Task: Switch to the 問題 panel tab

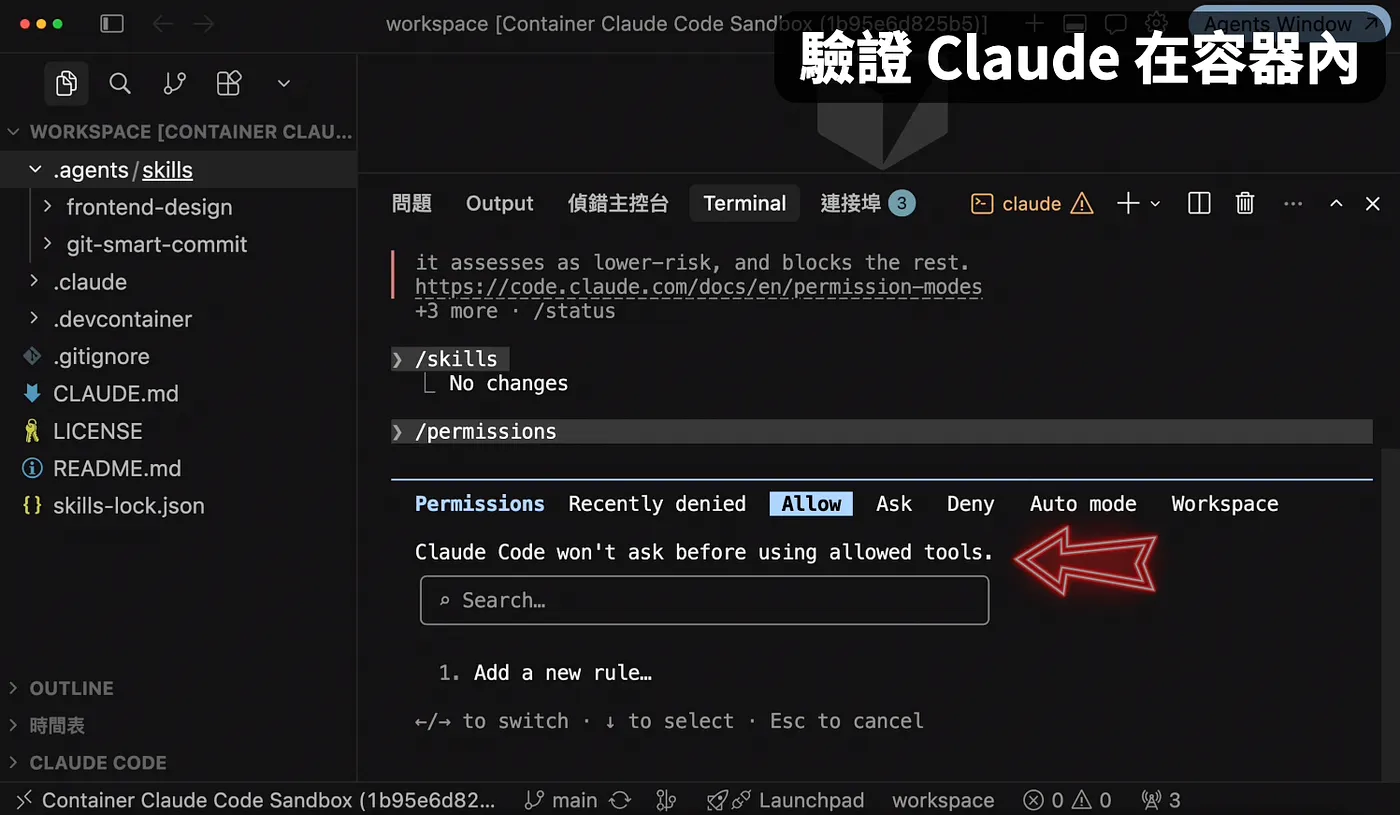Action: click(412, 204)
